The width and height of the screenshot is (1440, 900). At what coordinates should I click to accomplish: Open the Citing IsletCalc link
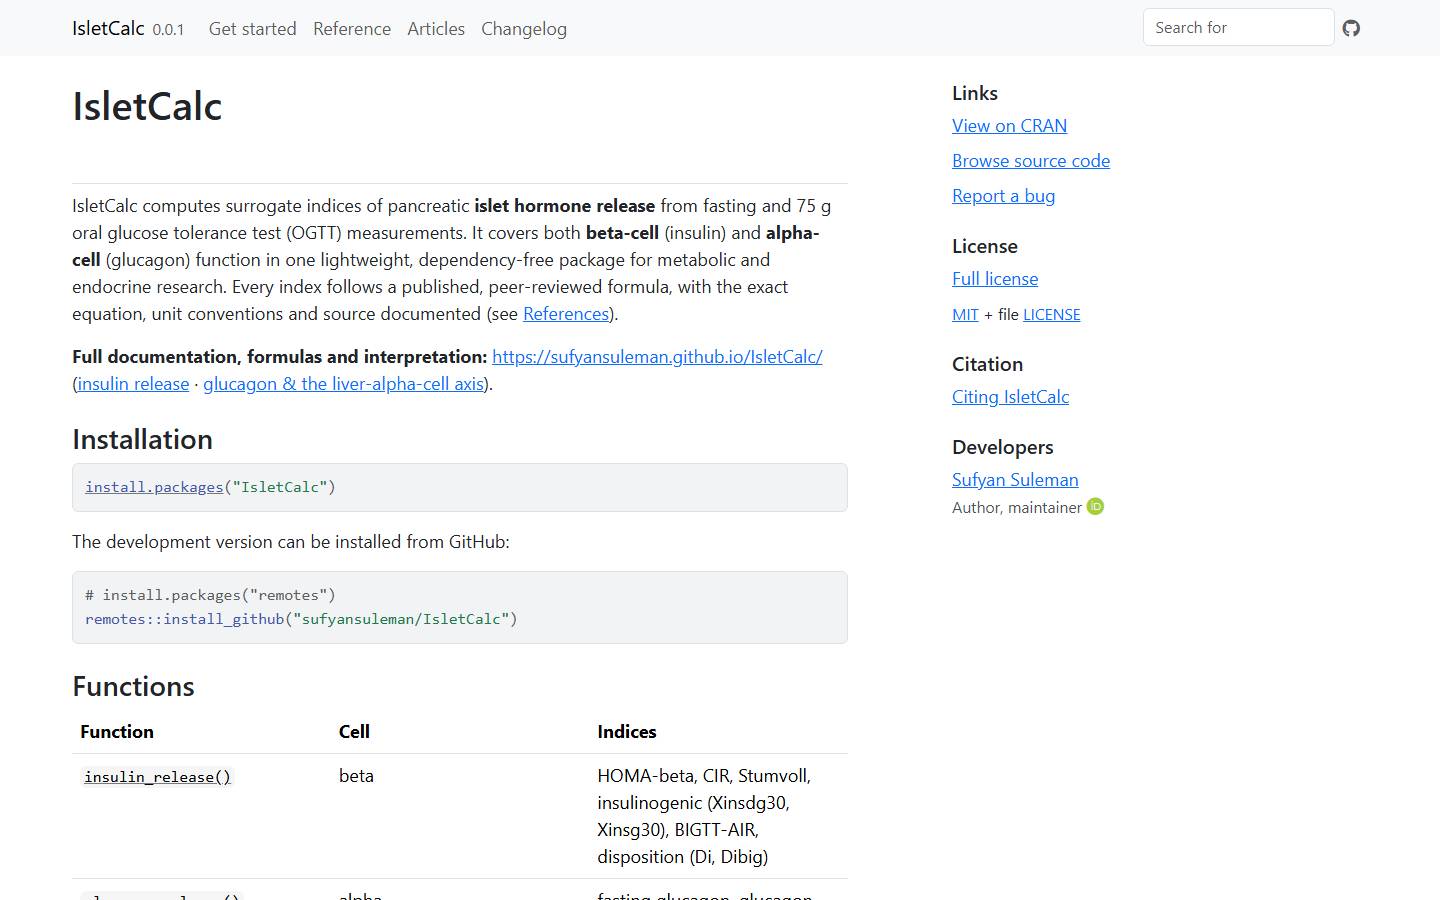(1010, 397)
